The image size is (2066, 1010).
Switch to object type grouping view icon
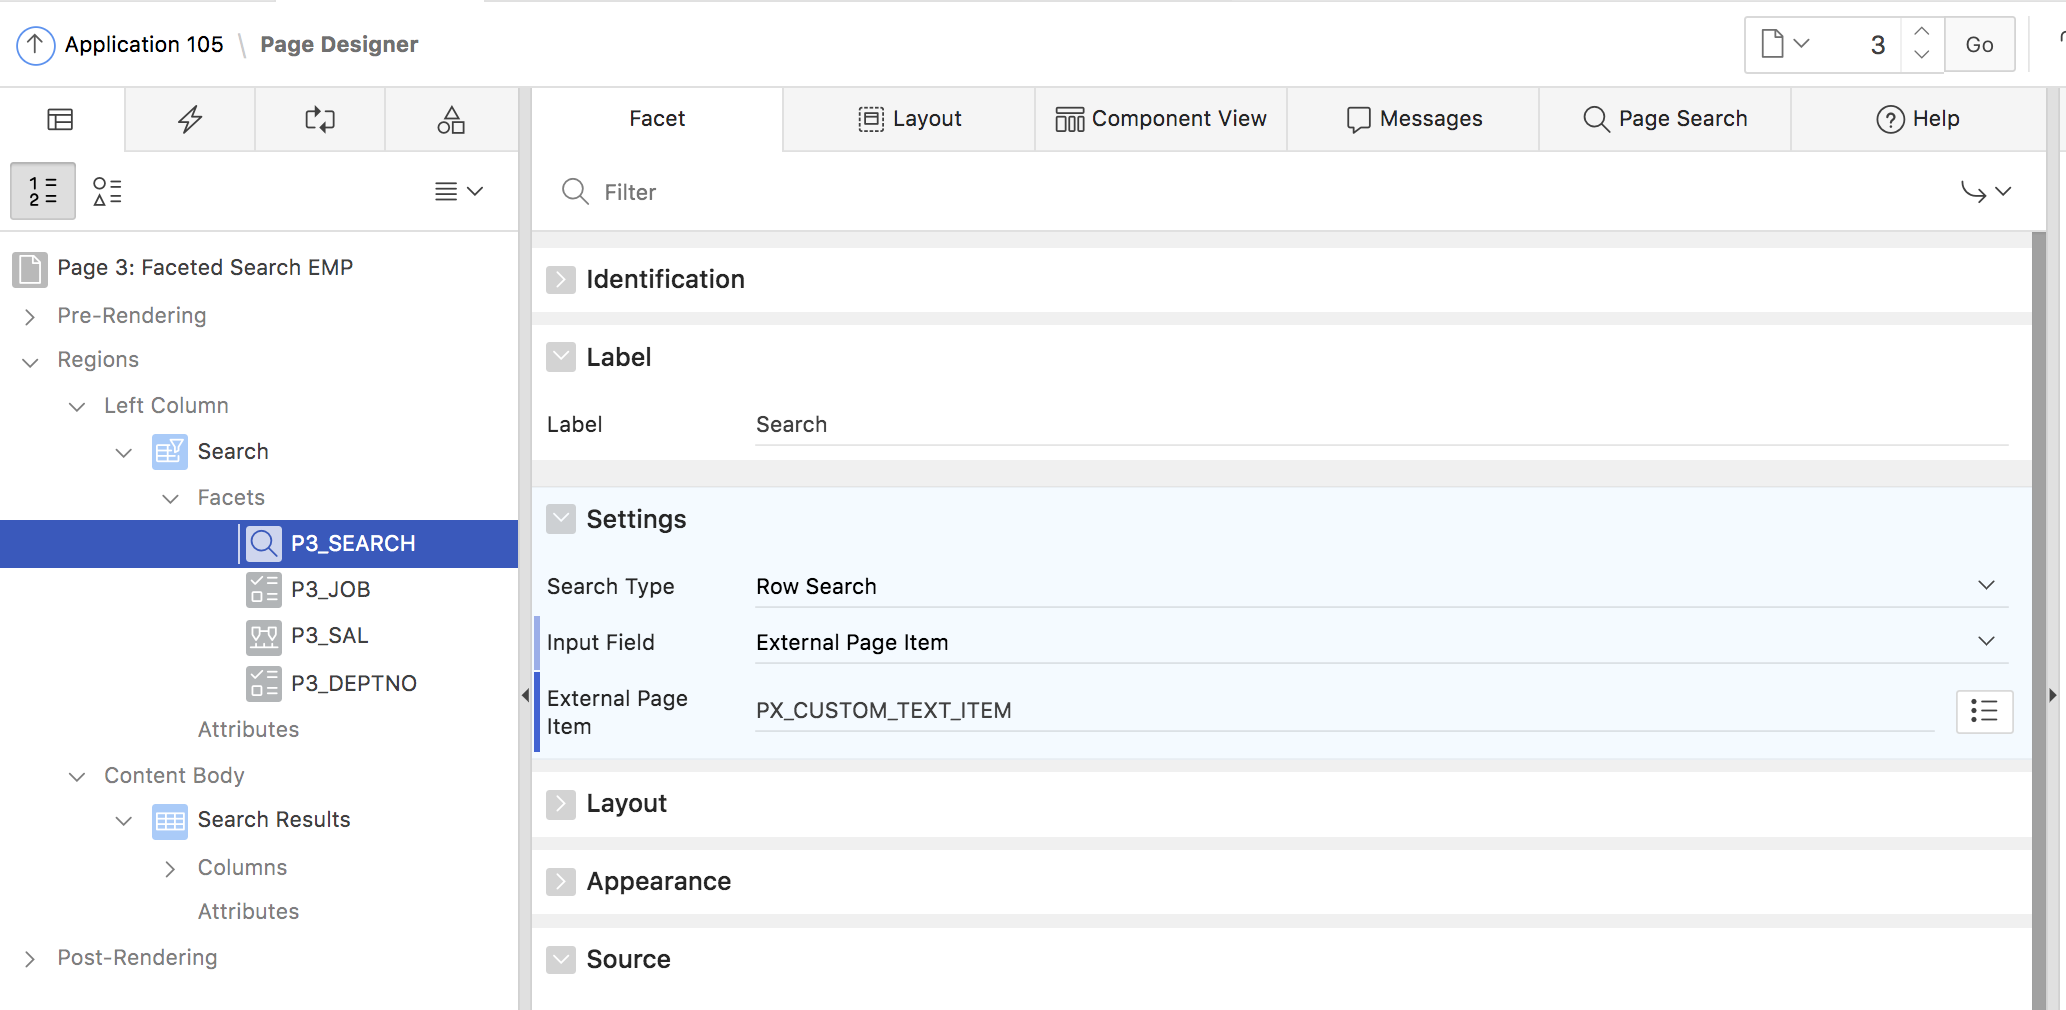pos(107,191)
